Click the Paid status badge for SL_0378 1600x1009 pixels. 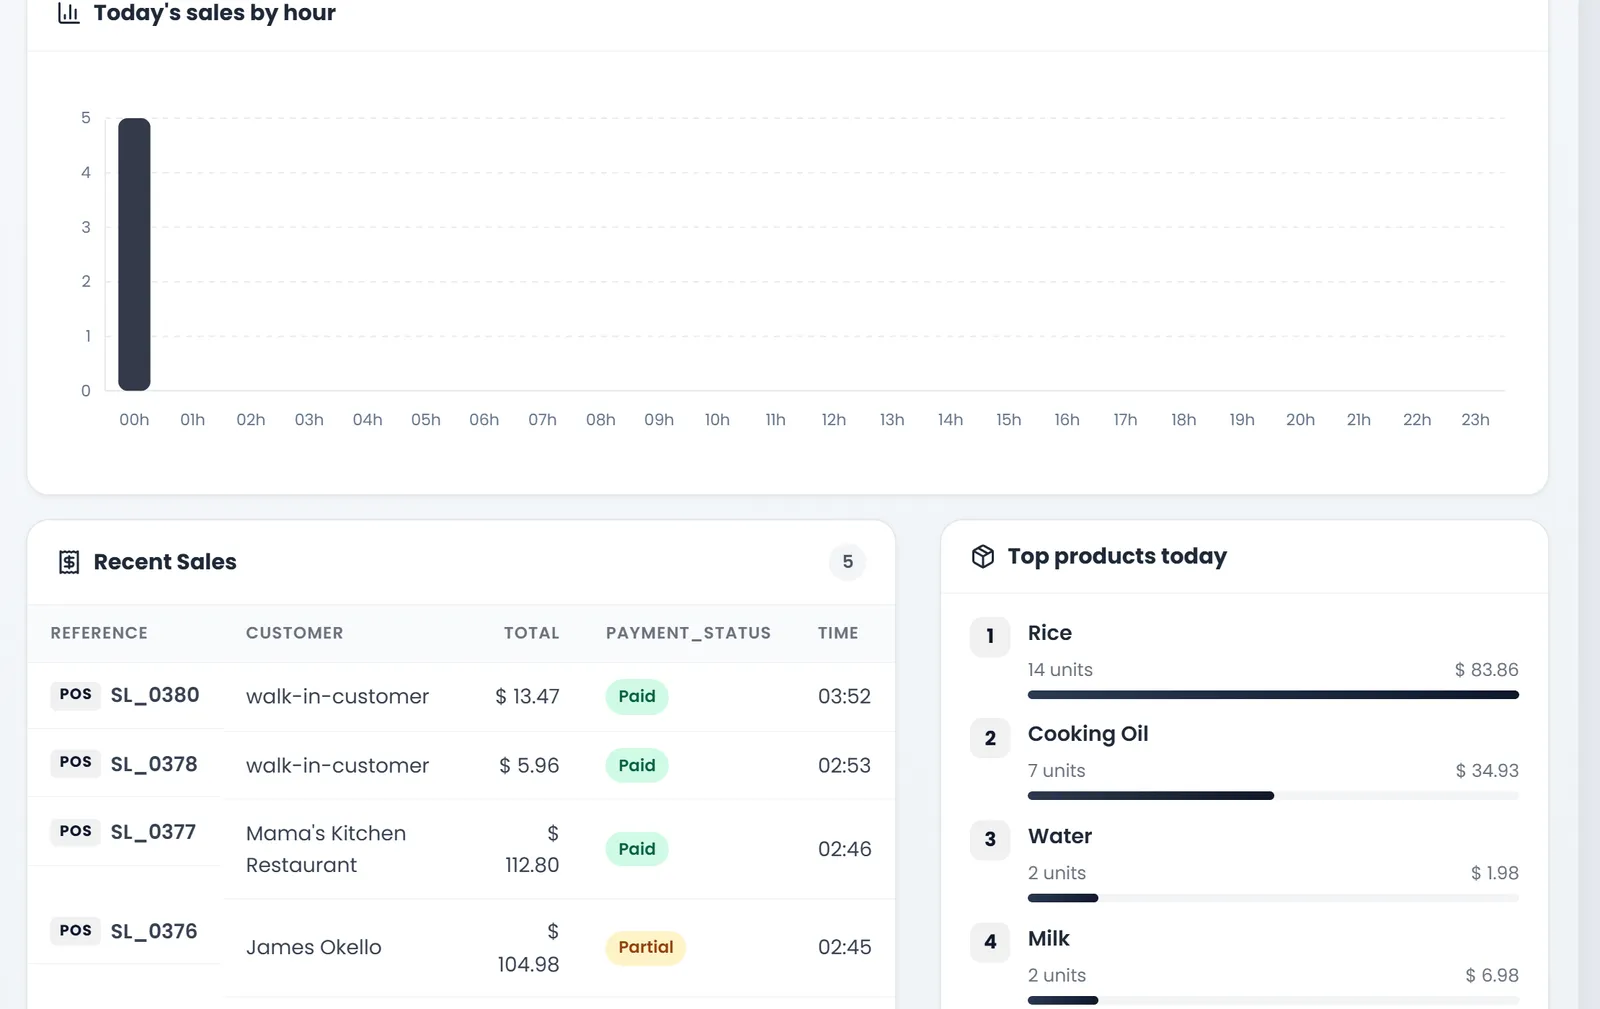point(637,765)
